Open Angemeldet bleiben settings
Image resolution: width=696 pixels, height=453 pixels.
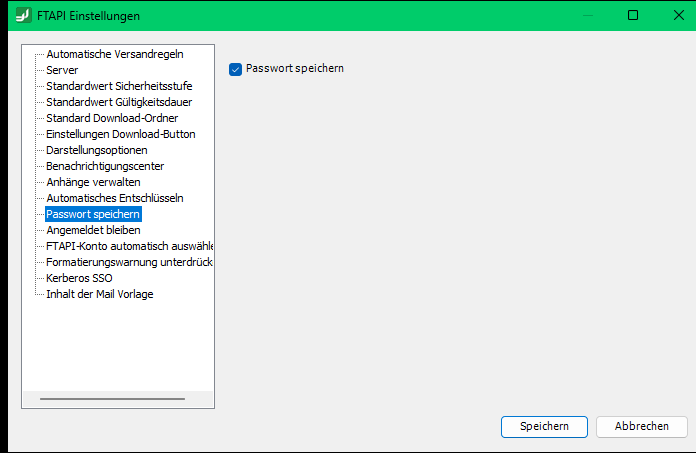[x=93, y=230]
